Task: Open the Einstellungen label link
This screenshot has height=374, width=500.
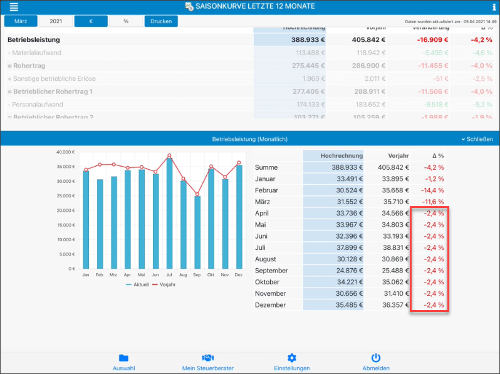Action: pos(292,368)
